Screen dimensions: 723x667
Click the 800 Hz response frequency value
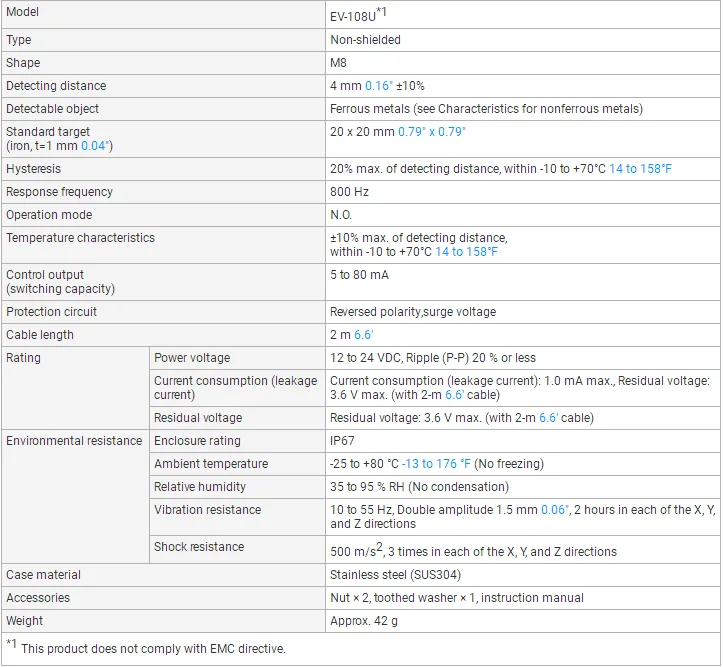[x=347, y=192]
